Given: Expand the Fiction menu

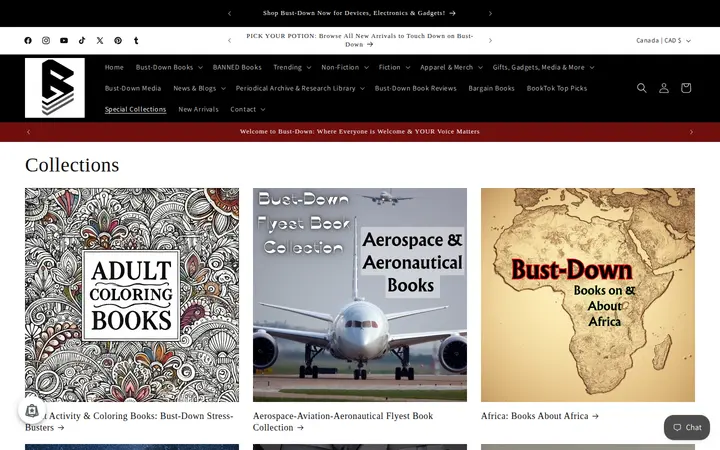Looking at the screenshot, I should [x=394, y=67].
